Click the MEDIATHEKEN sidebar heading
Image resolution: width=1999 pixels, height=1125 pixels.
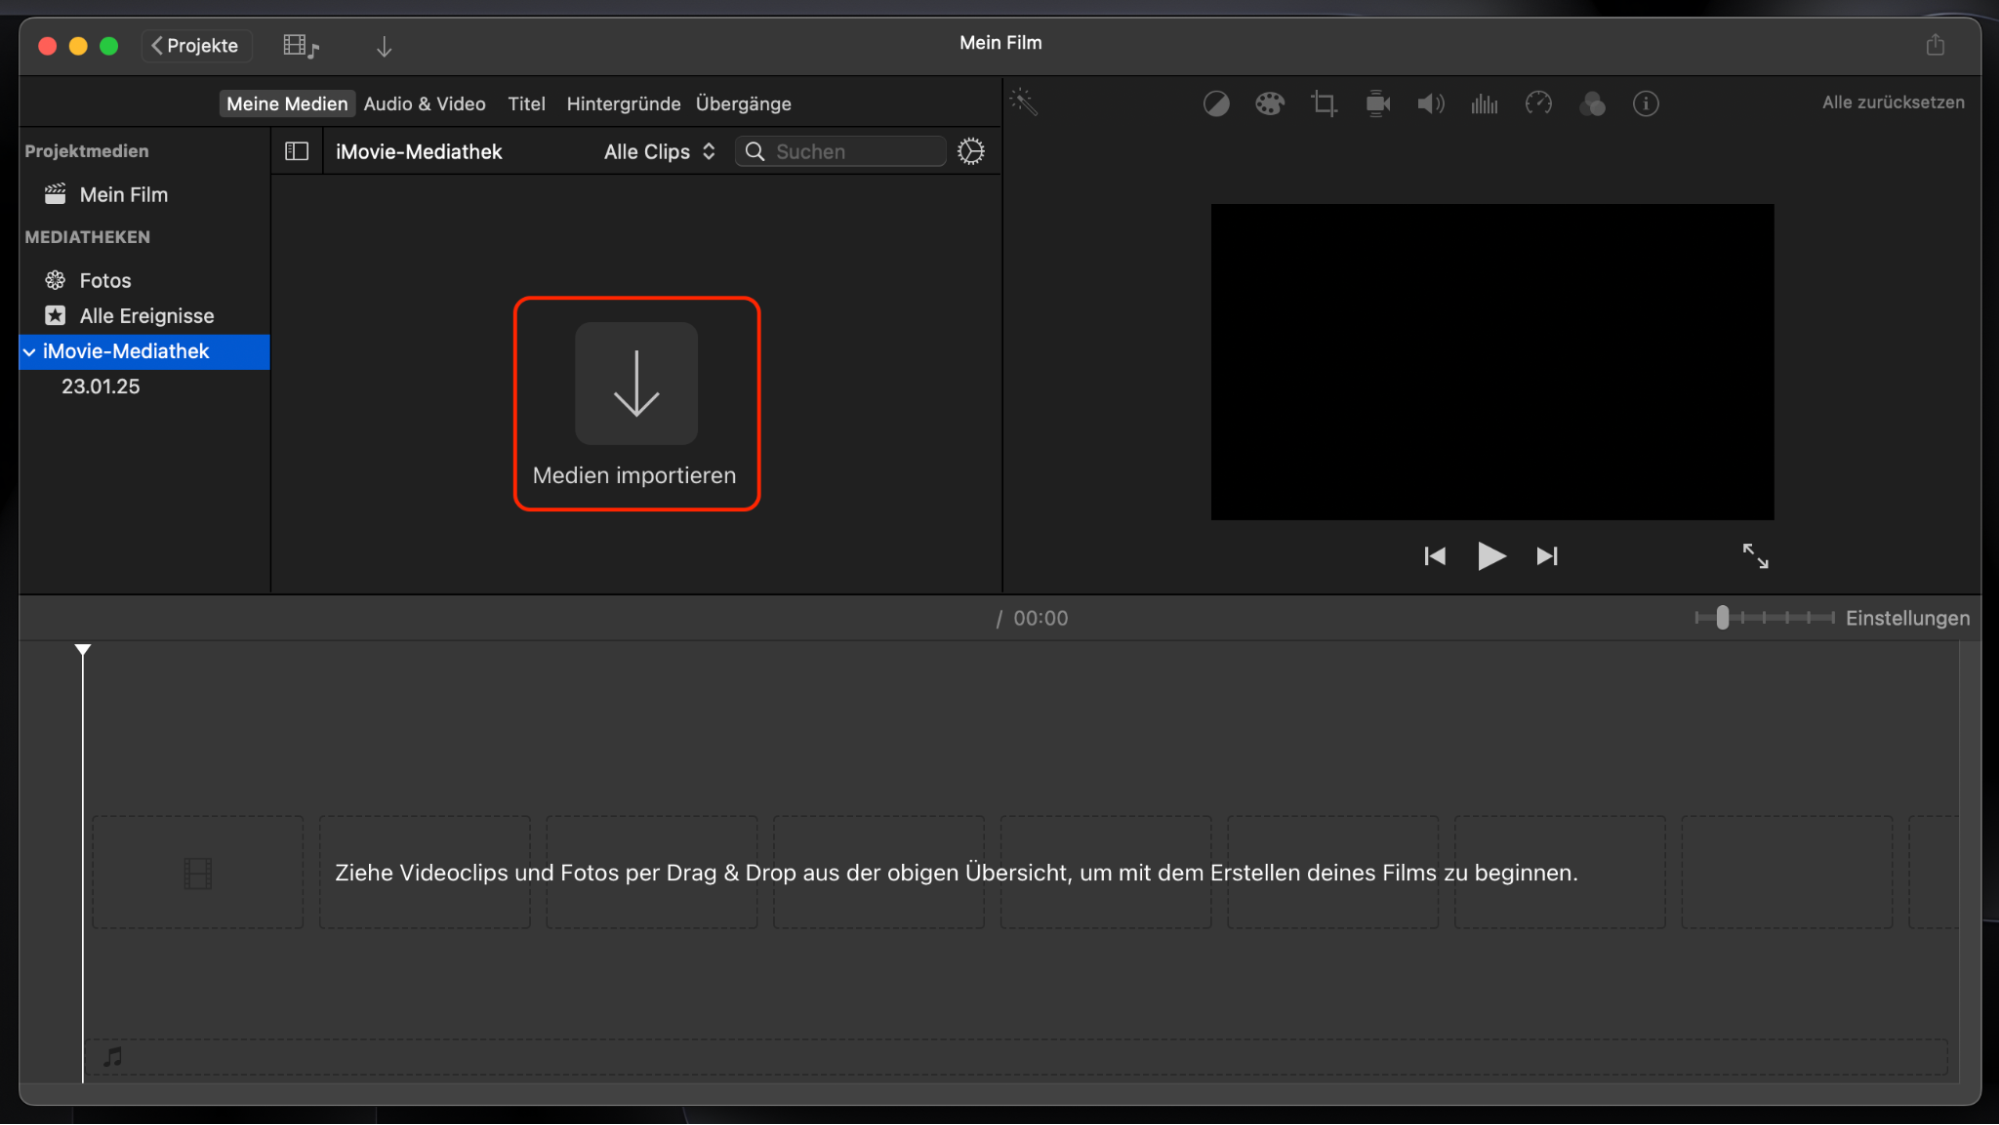[x=88, y=237]
